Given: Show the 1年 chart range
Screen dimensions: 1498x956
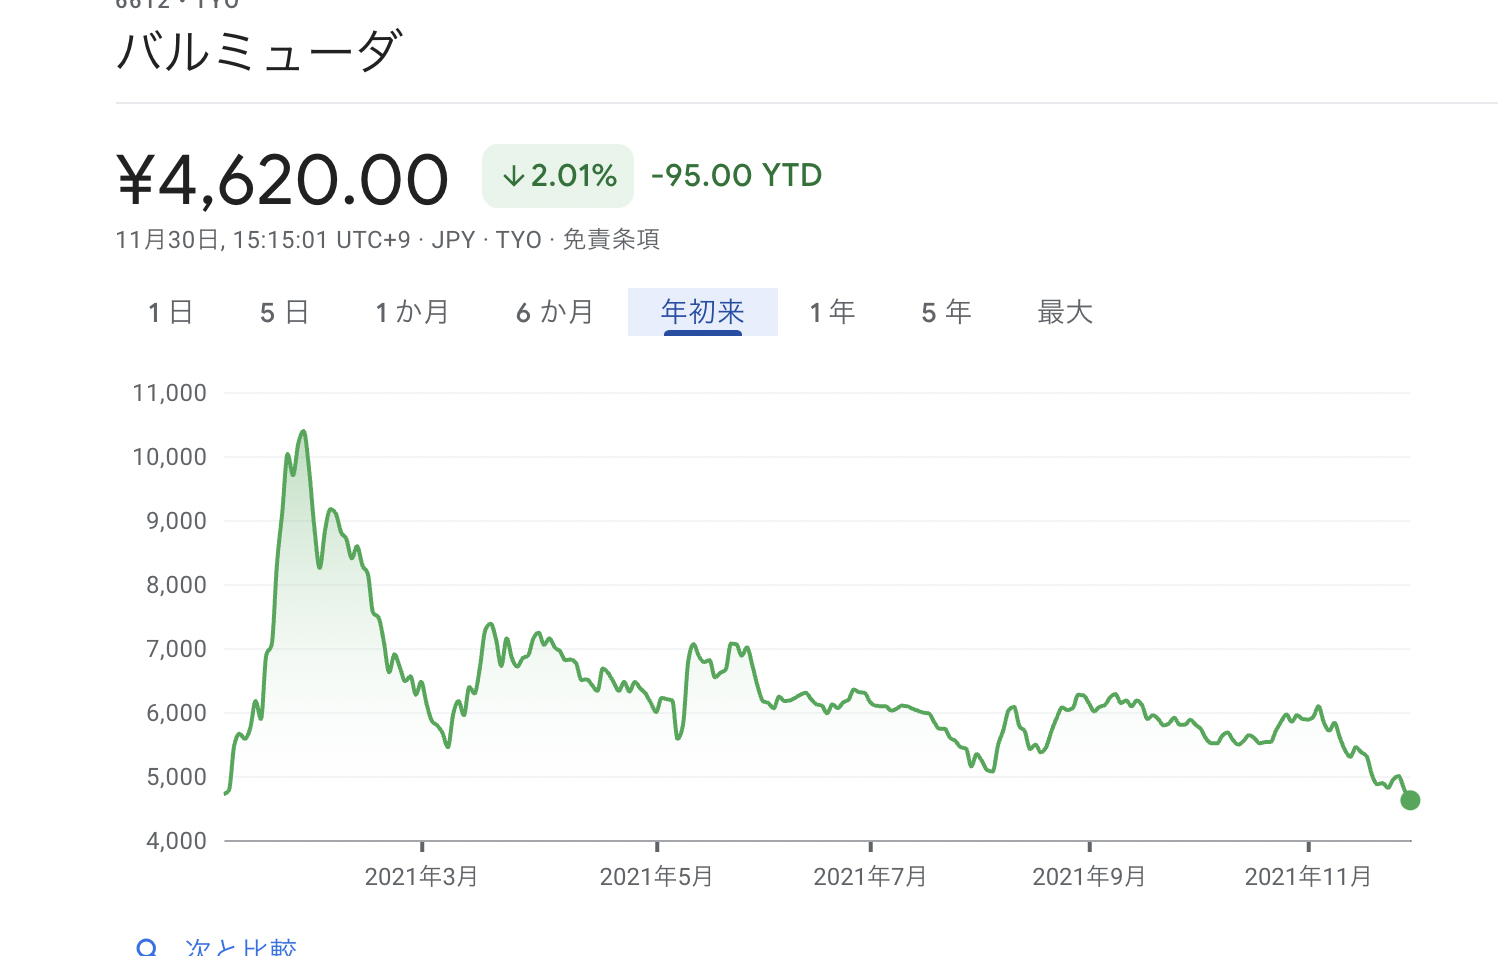Looking at the screenshot, I should click(x=832, y=312).
